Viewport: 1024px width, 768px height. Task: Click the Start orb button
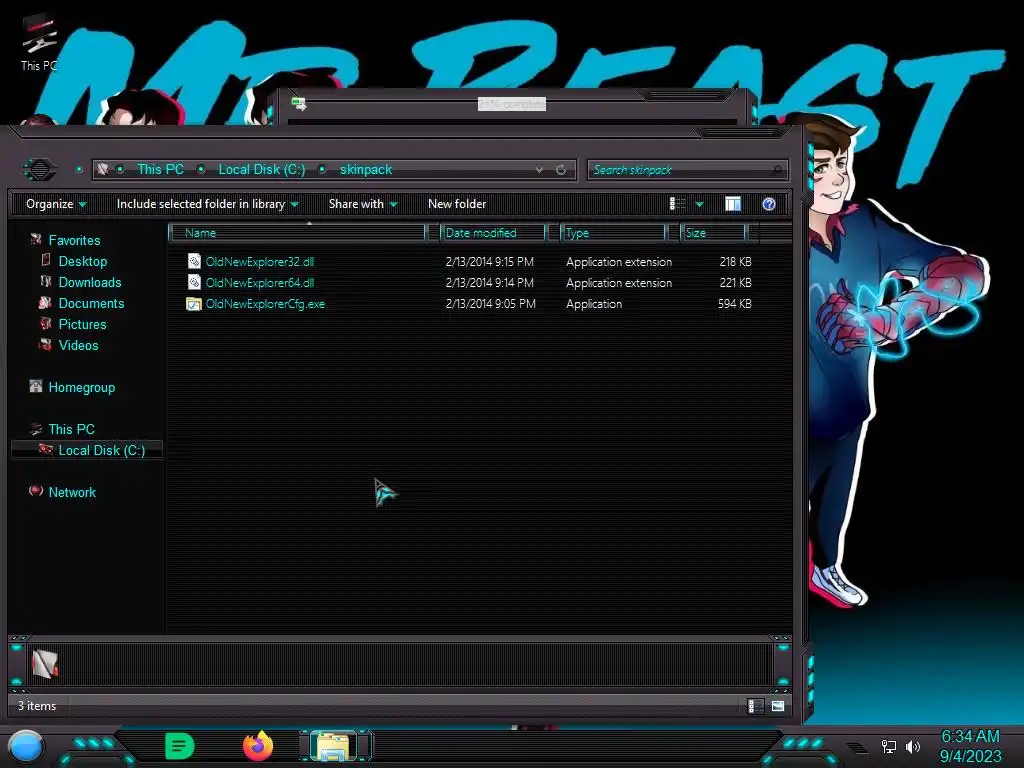pyautogui.click(x=25, y=748)
